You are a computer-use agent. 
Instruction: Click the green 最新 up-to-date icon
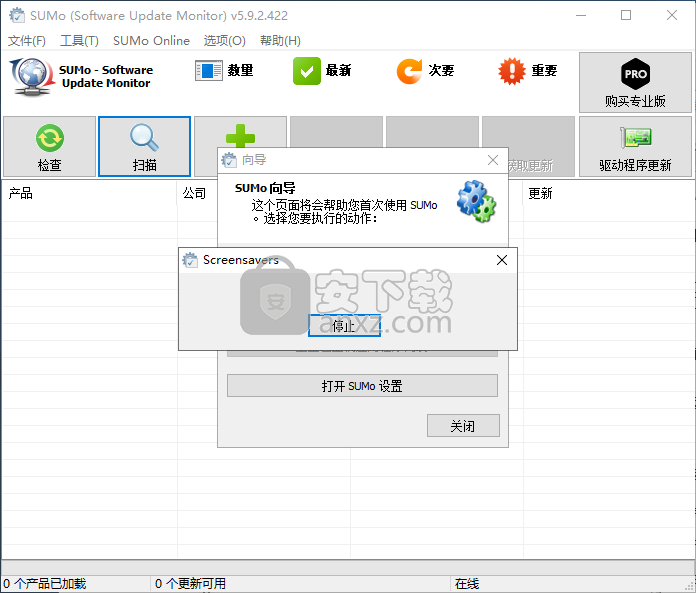click(306, 71)
